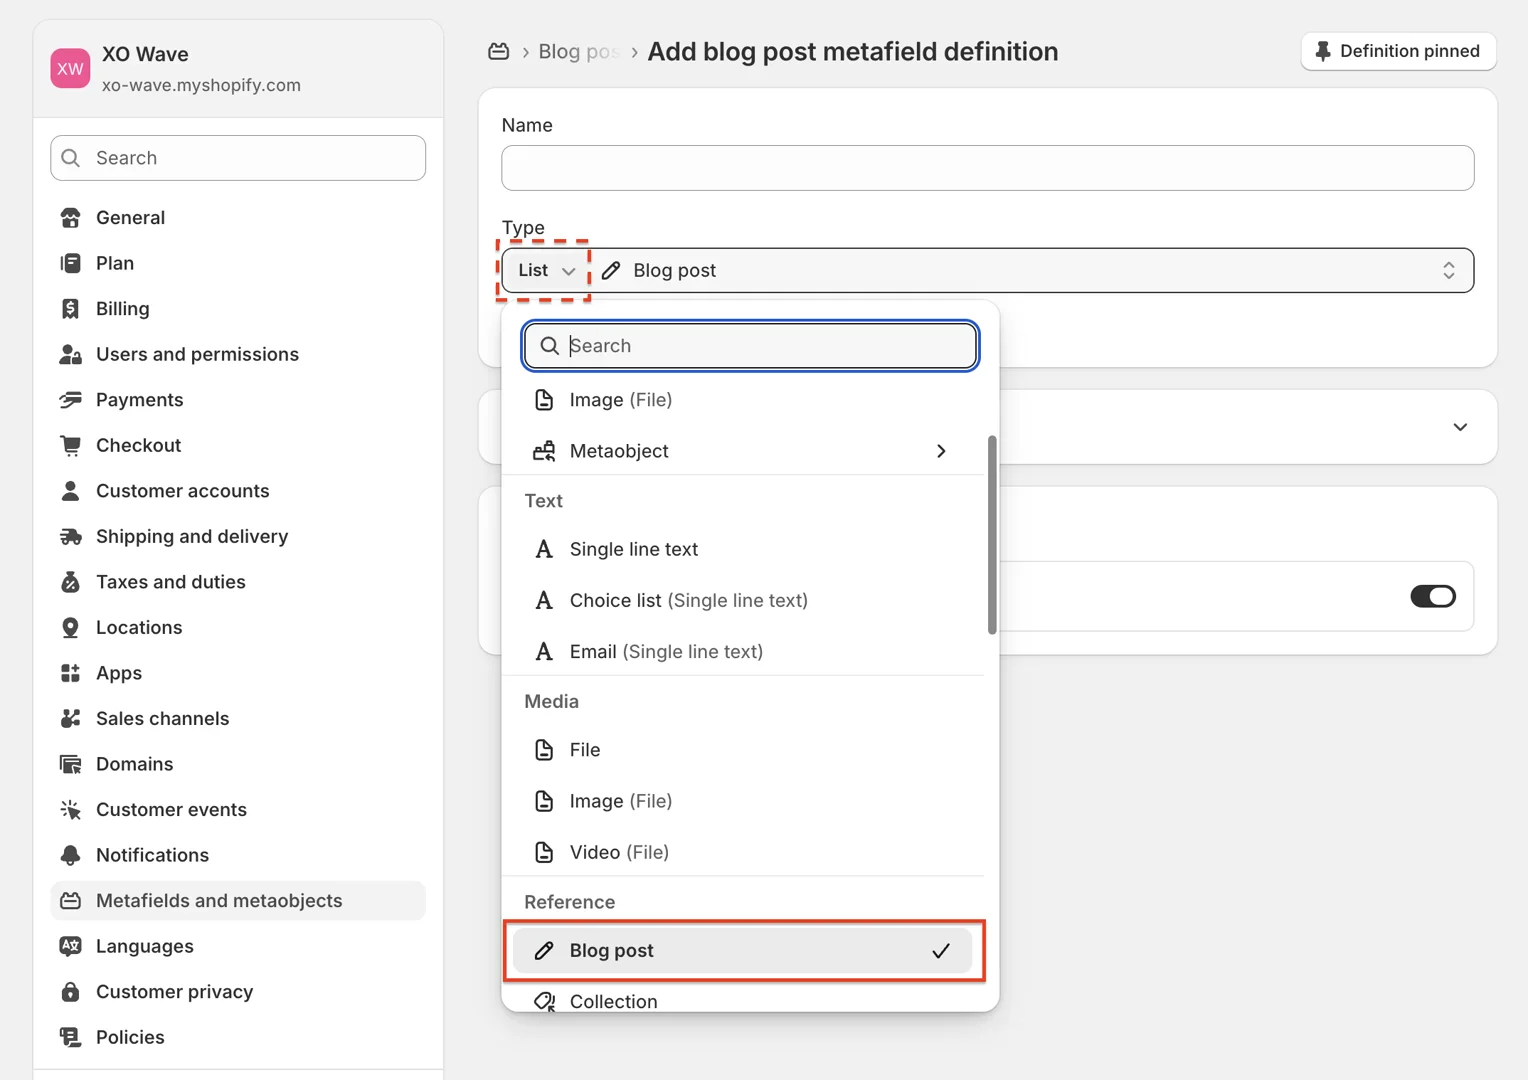Choose Single line text type option
The image size is (1528, 1080).
click(633, 549)
